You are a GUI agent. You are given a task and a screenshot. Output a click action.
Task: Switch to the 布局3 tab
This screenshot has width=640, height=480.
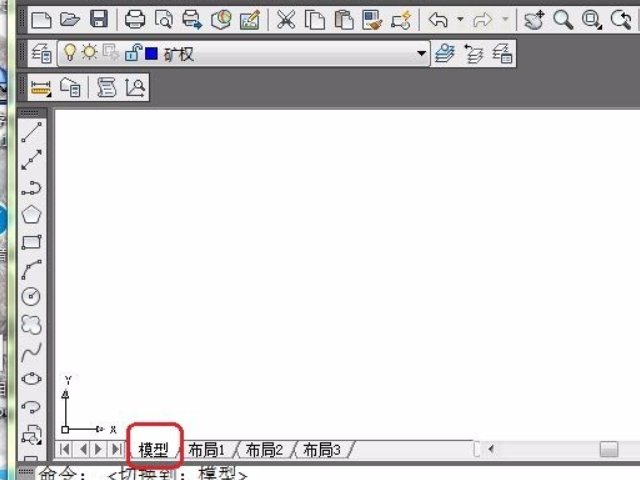click(322, 450)
